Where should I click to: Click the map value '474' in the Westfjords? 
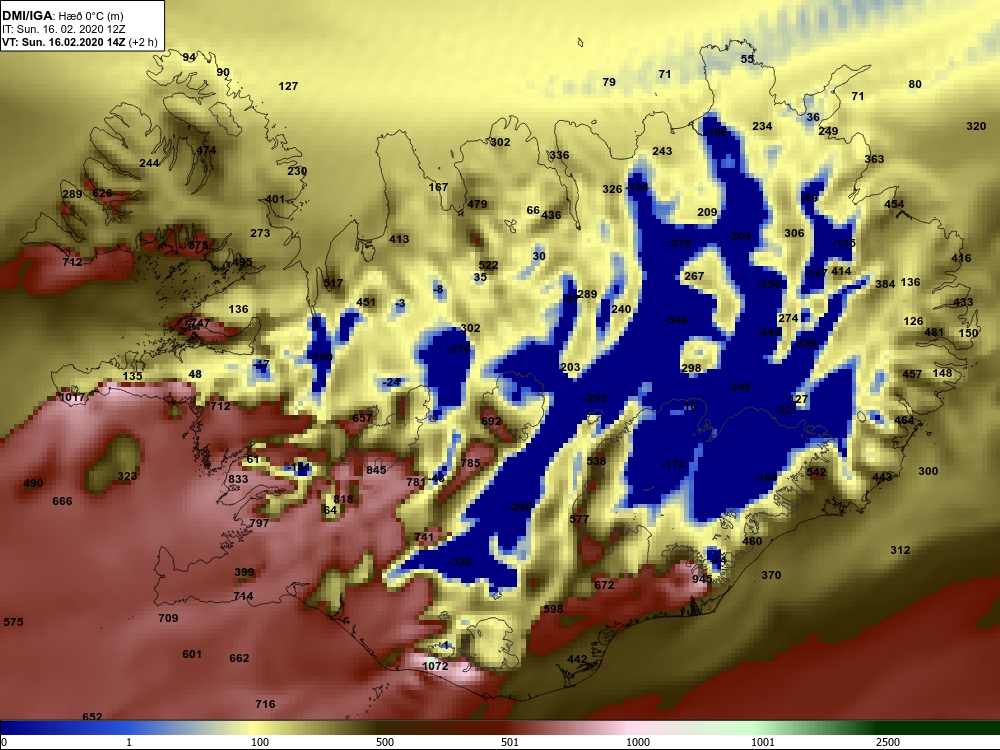click(x=206, y=151)
